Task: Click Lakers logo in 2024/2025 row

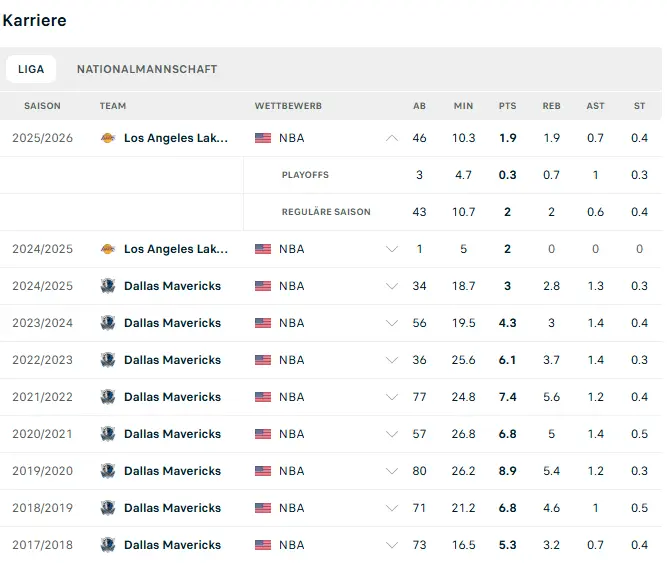Action: click(x=108, y=249)
